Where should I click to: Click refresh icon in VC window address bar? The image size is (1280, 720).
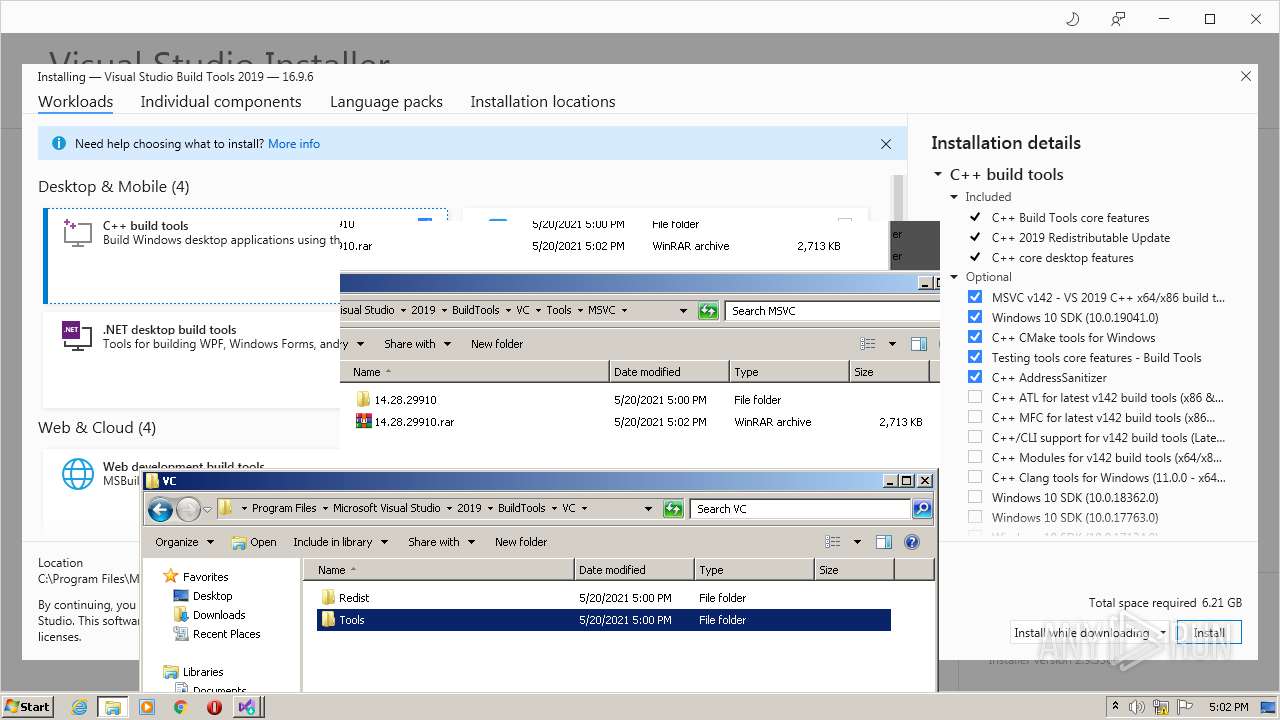[x=673, y=509]
